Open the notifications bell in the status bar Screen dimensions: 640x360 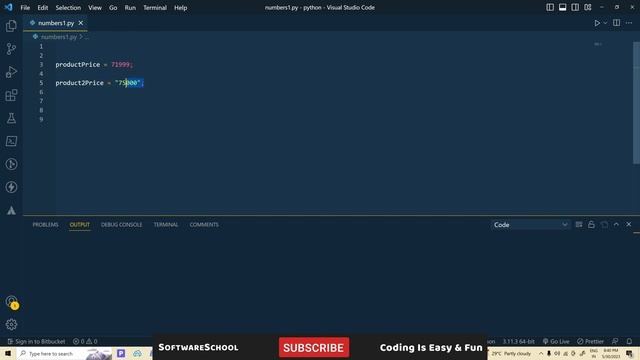point(629,341)
